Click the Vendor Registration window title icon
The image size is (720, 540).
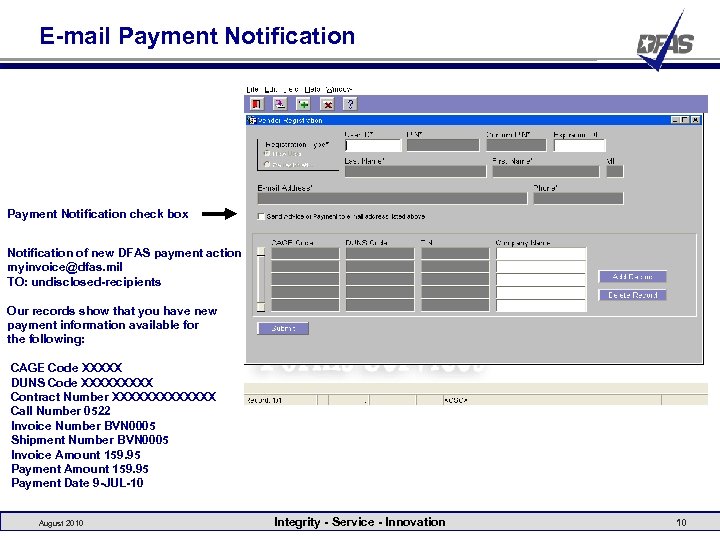pyautogui.click(x=252, y=120)
